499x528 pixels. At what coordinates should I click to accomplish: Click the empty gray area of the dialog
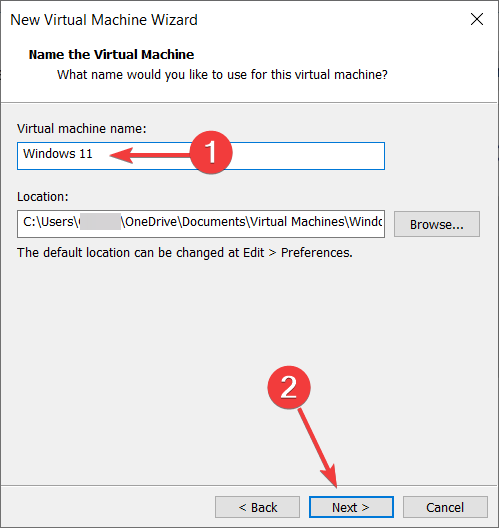(x=249, y=320)
